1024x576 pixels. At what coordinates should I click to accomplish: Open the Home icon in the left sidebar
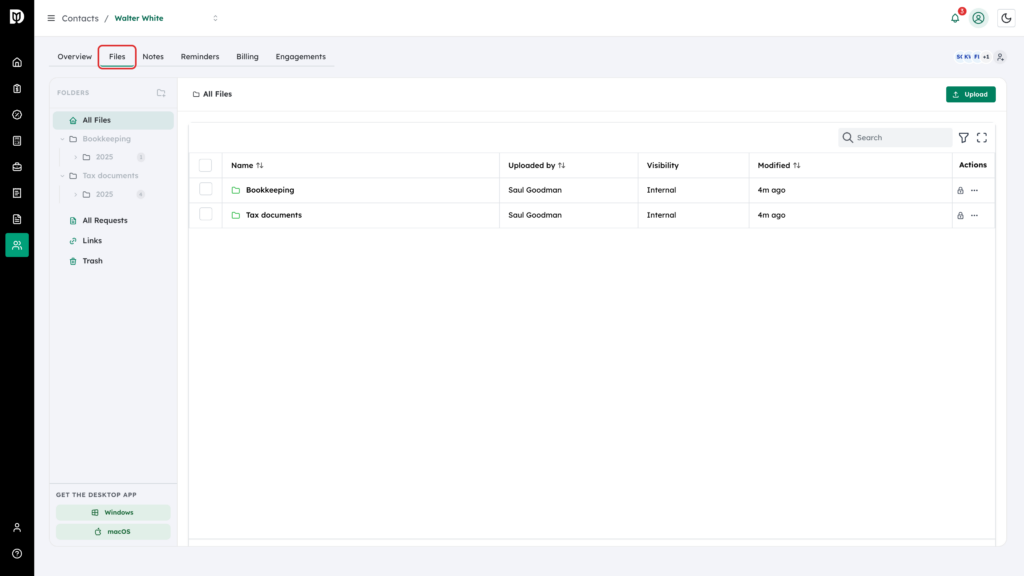17,63
